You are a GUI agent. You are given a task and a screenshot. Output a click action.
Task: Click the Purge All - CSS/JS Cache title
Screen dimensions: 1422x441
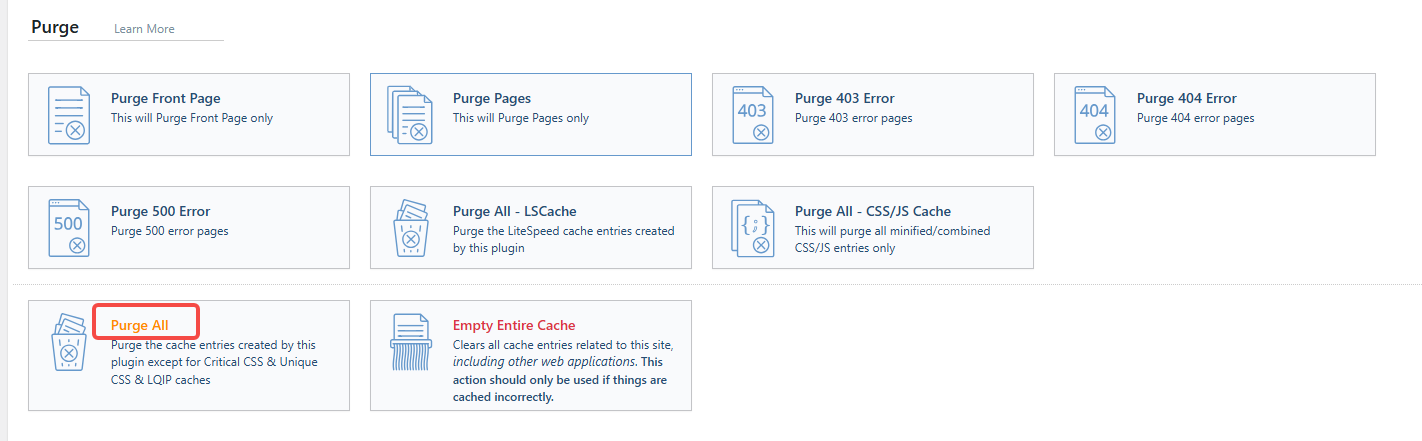coord(872,212)
